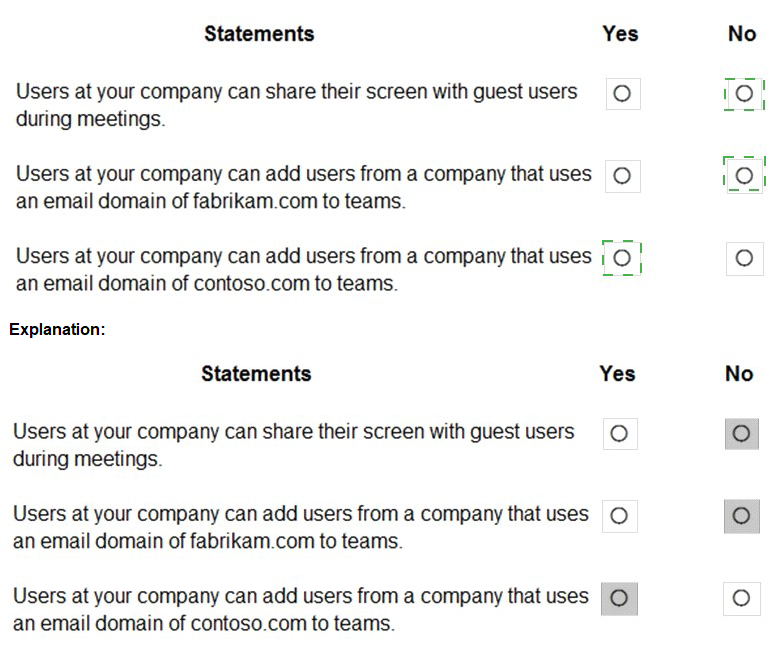
Task: Click the top table's contoso.com statement text
Action: (x=303, y=270)
